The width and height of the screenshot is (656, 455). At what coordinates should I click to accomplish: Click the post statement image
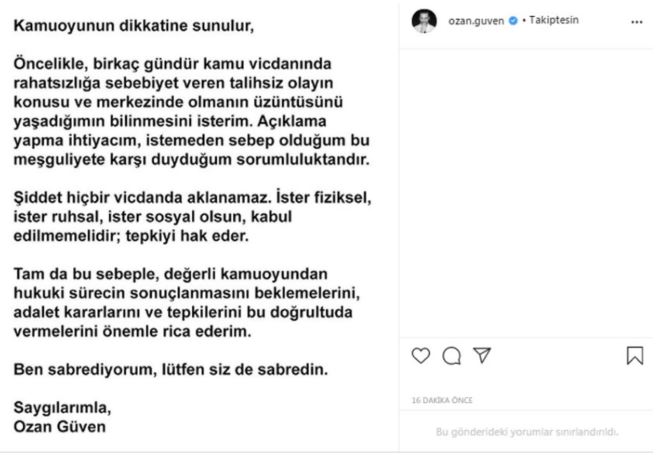[199, 226]
